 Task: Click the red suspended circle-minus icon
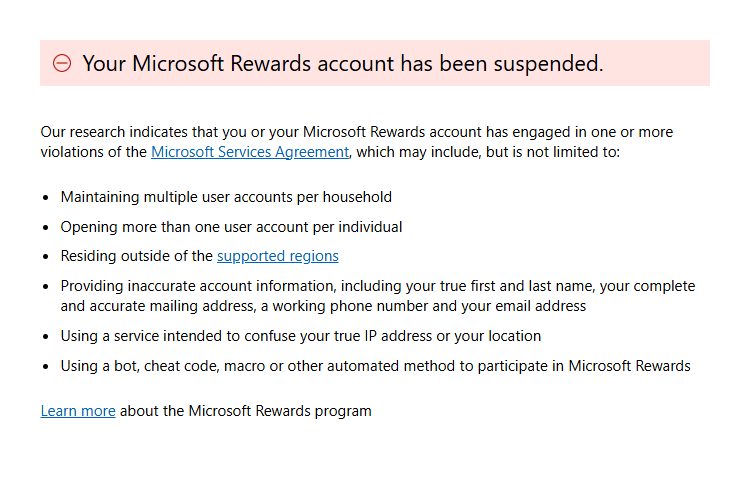62,64
